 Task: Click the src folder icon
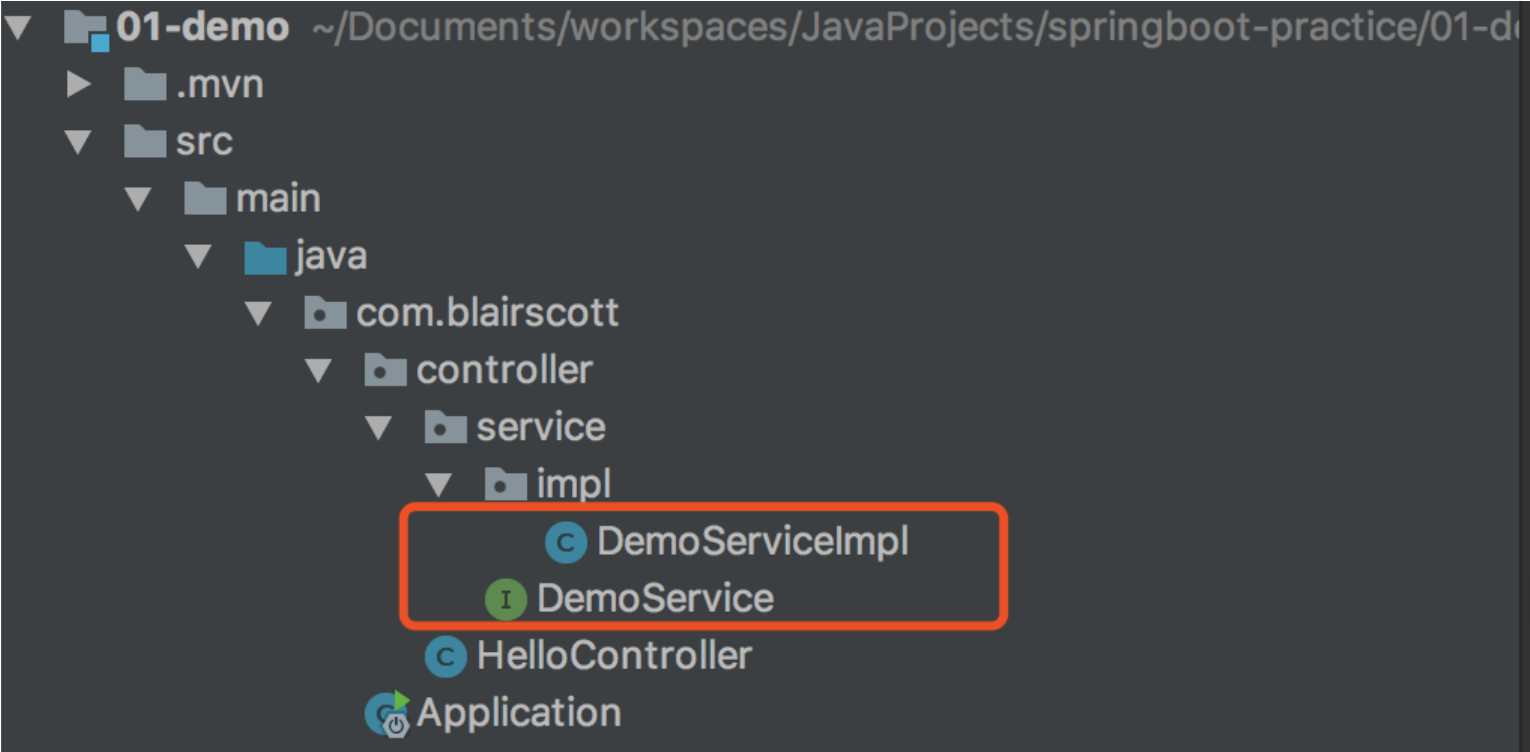click(x=145, y=142)
